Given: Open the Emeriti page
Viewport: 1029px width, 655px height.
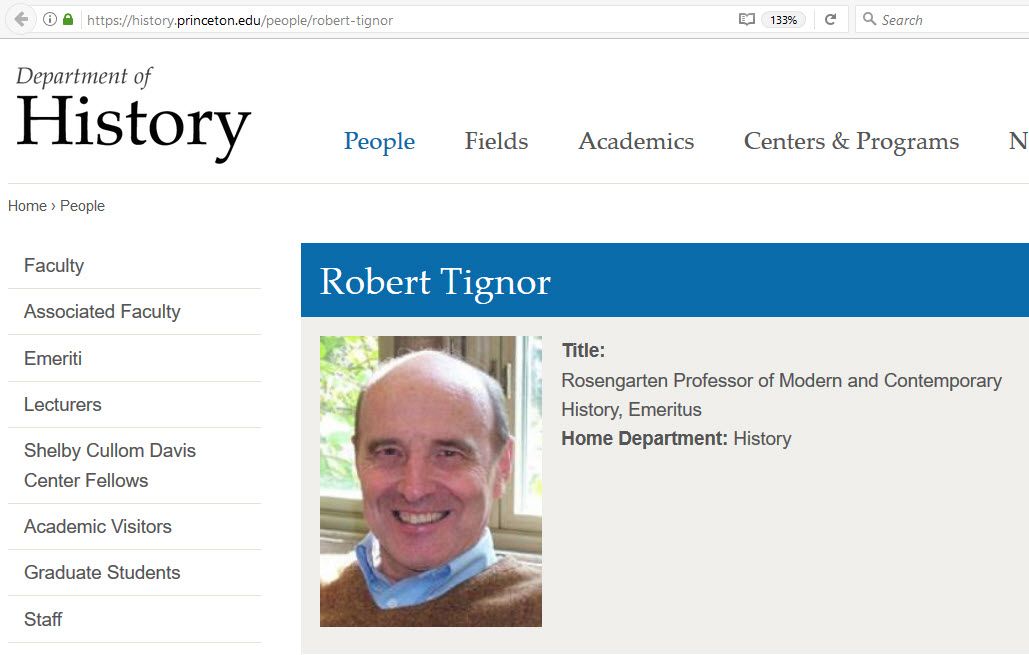Looking at the screenshot, I should [50, 358].
